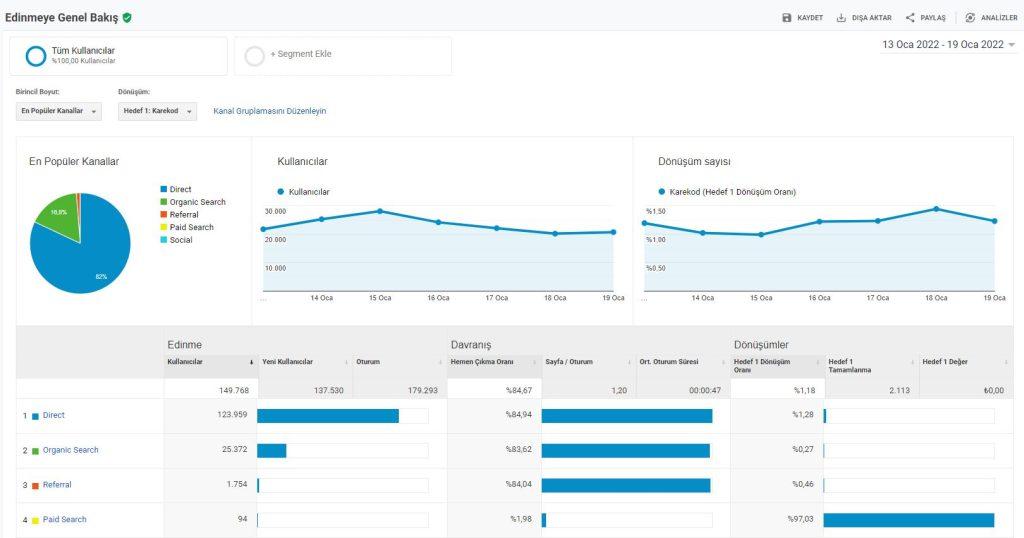Click the Direct row Yeni Kullanıcılar bar
This screenshot has width=1024, height=538.
328,416
